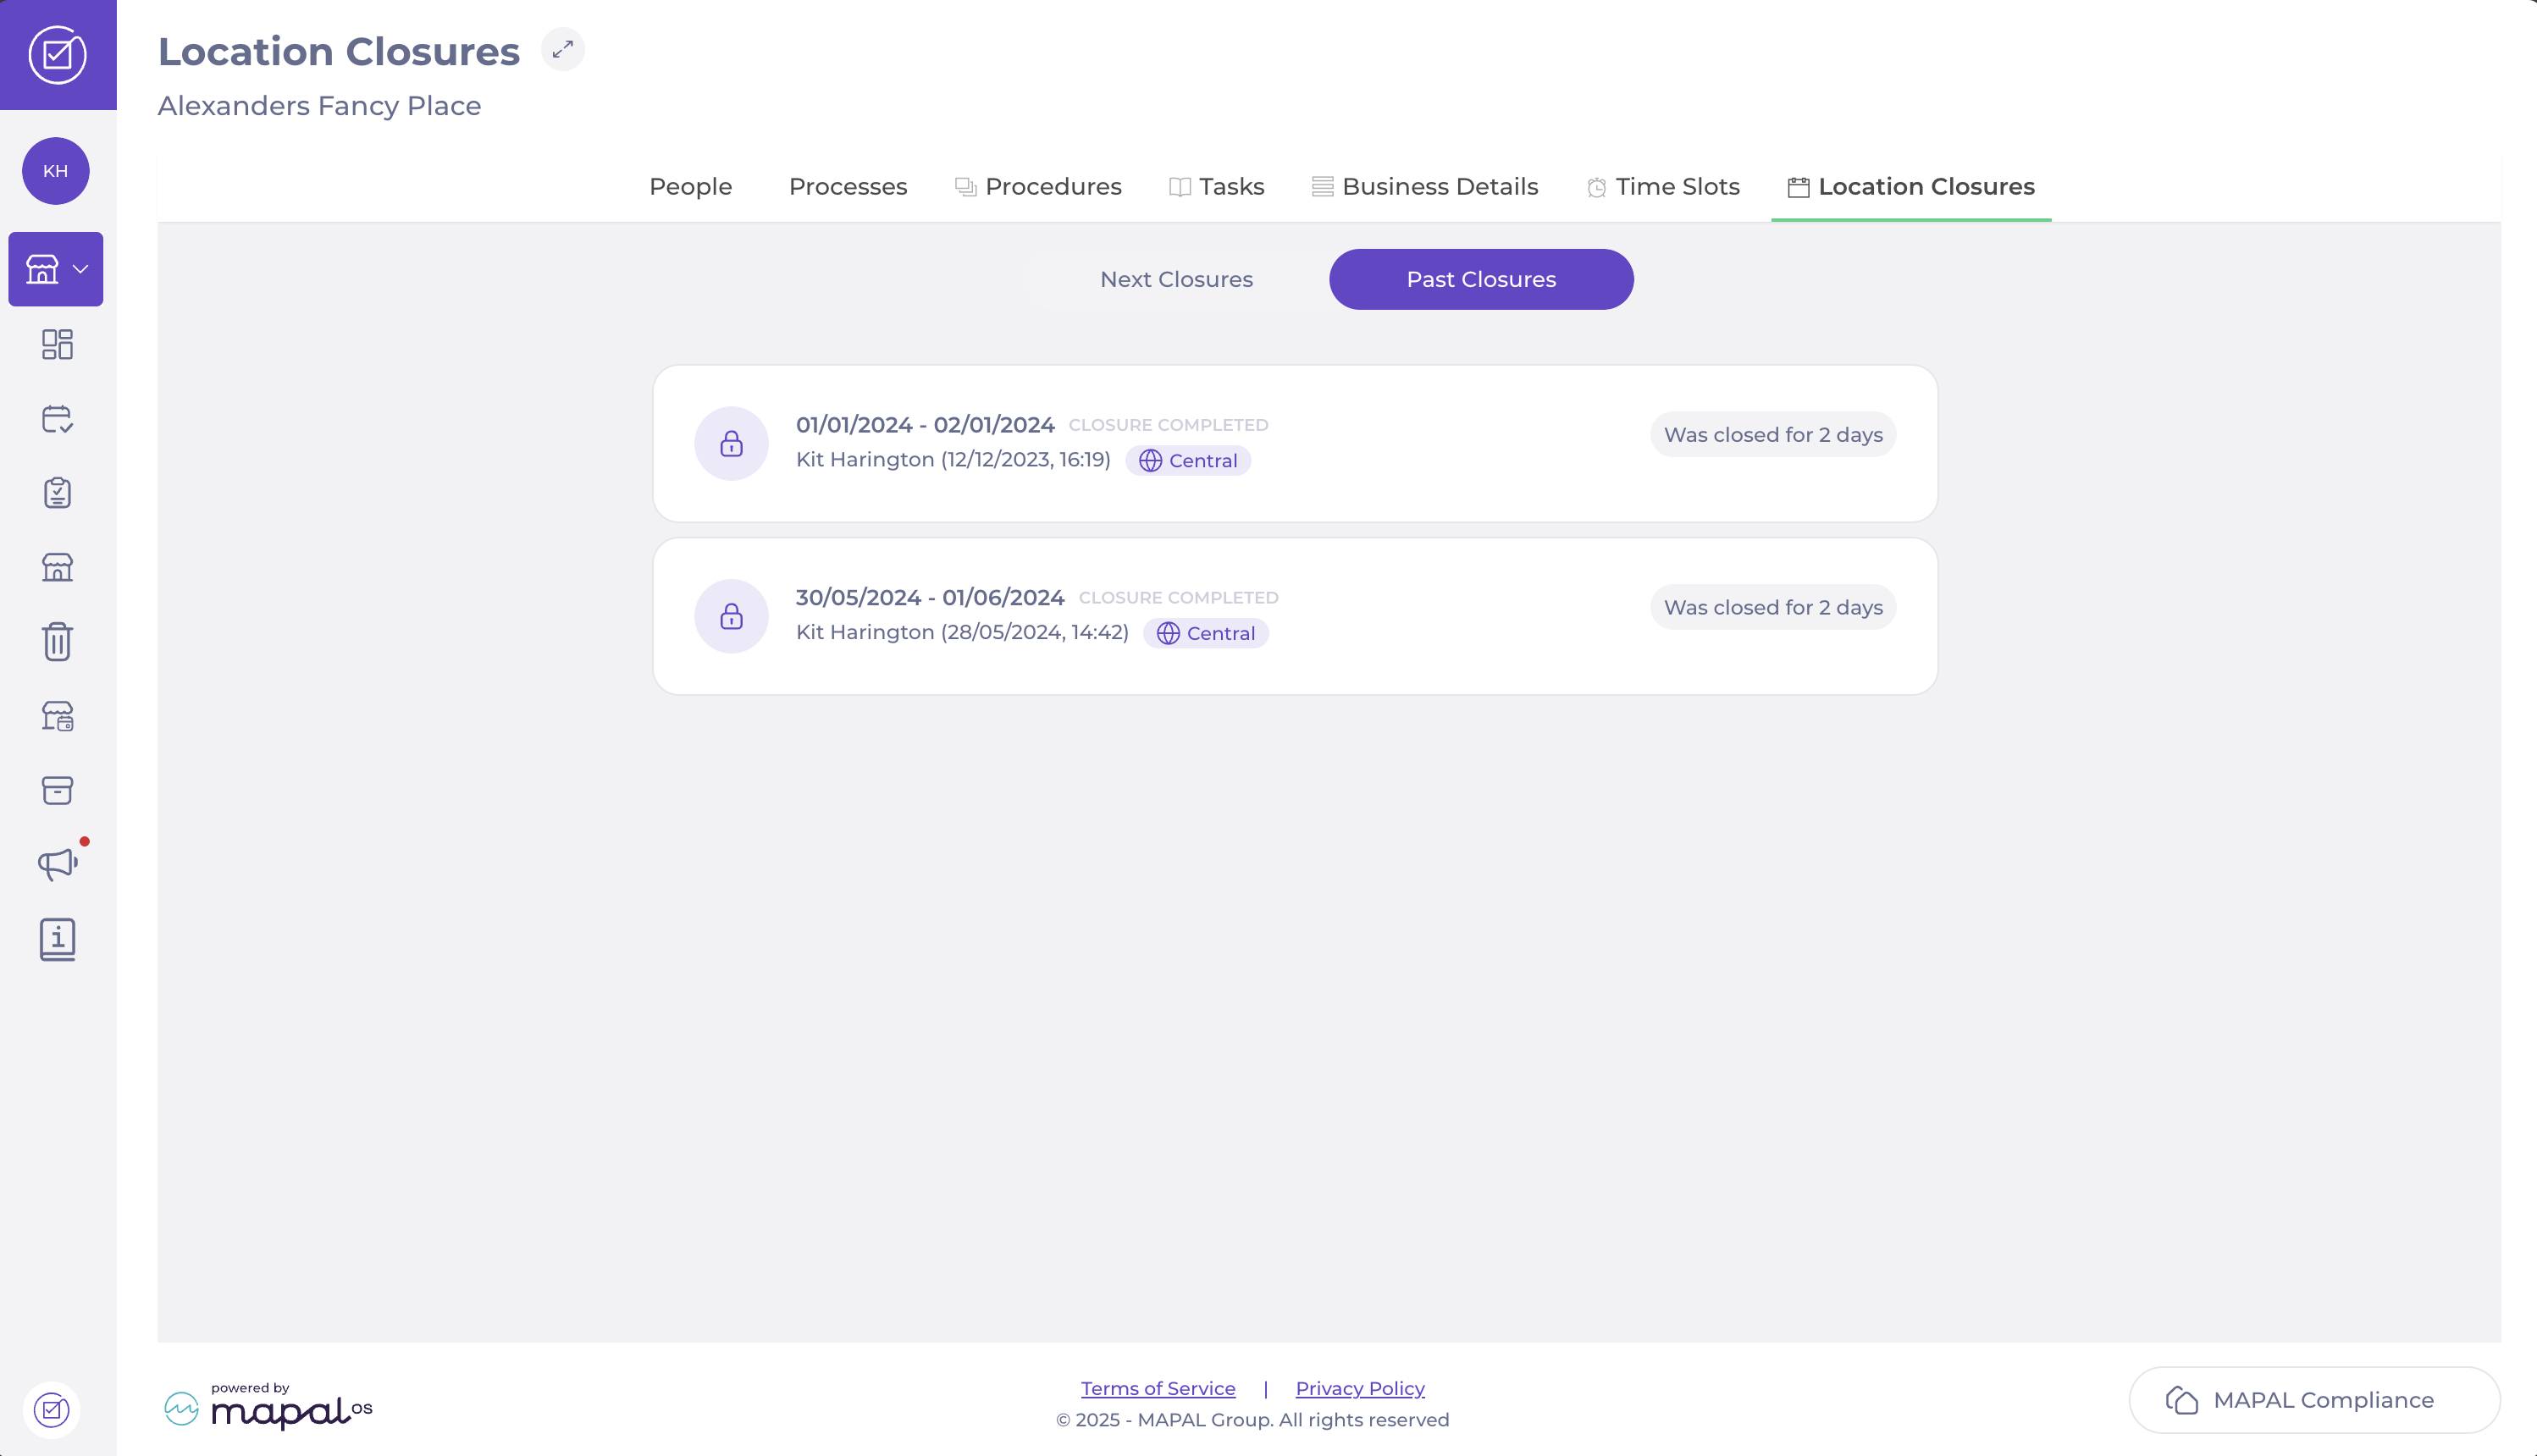Screen dimensions: 2537x1456
Task: Click the powered by mapal OS logo
Action: (268, 1407)
